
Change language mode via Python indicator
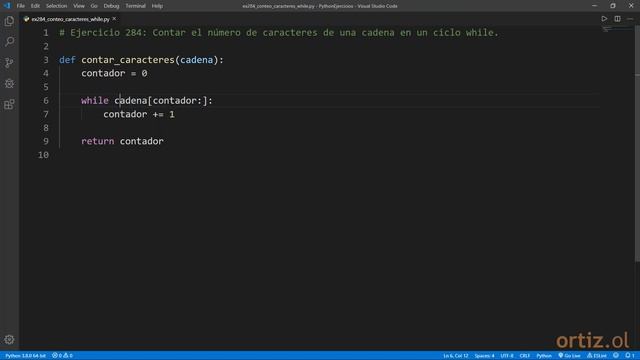coord(544,356)
